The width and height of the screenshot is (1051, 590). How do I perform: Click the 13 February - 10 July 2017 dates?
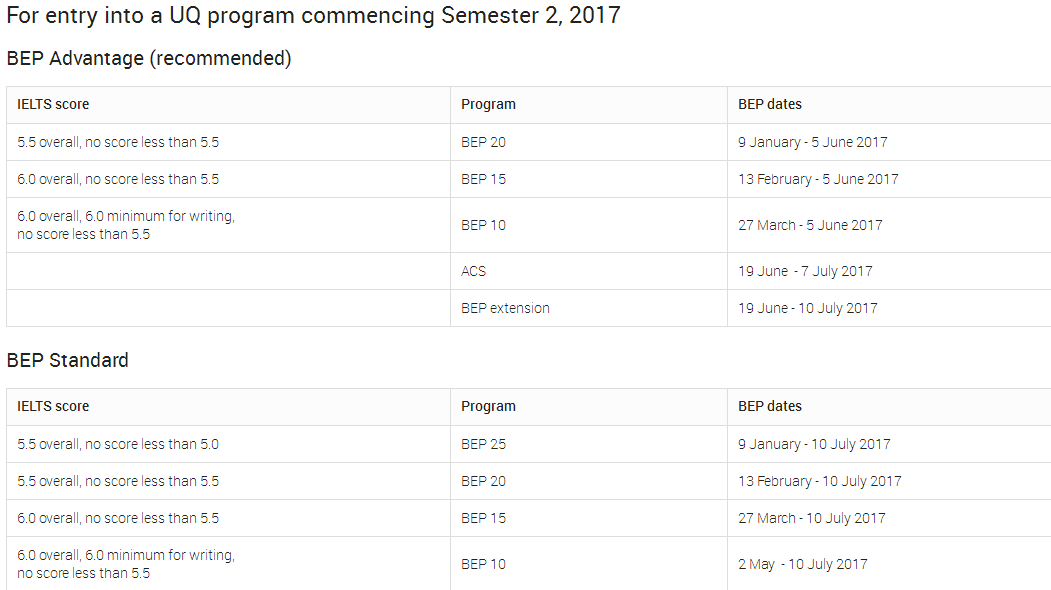(x=819, y=481)
